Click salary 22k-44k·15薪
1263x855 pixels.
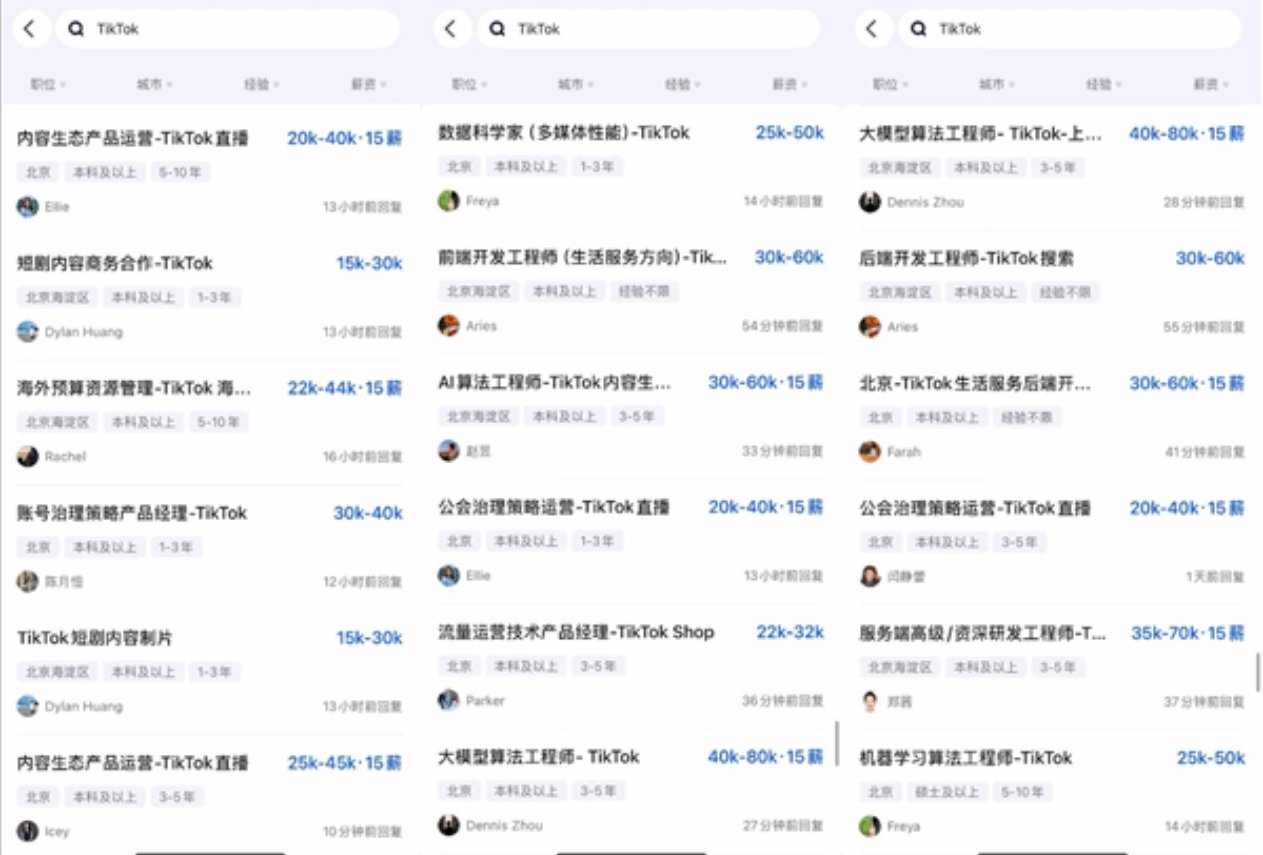click(345, 388)
